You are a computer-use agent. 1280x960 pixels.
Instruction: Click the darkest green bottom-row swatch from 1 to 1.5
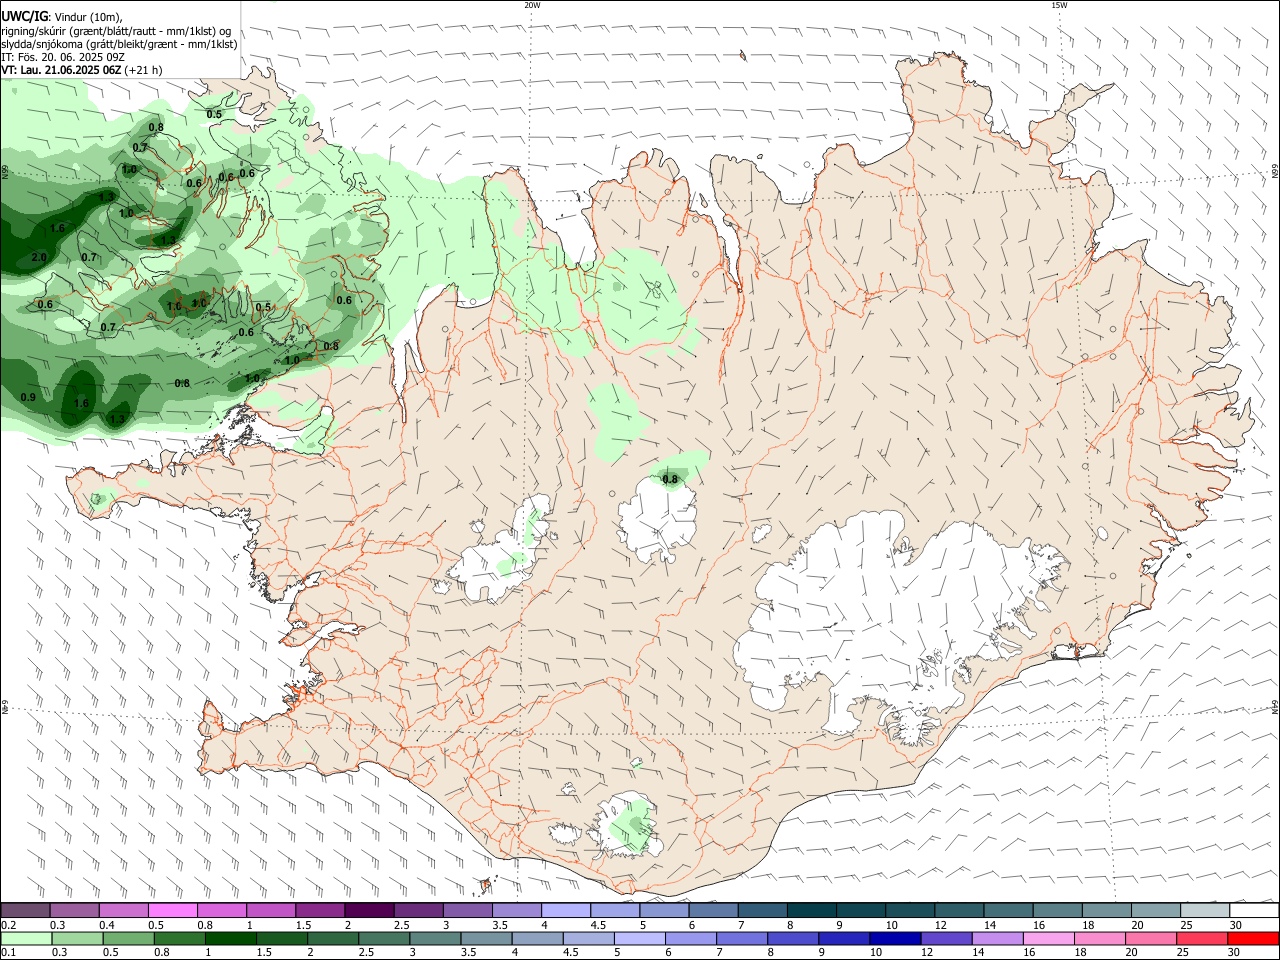click(231, 939)
